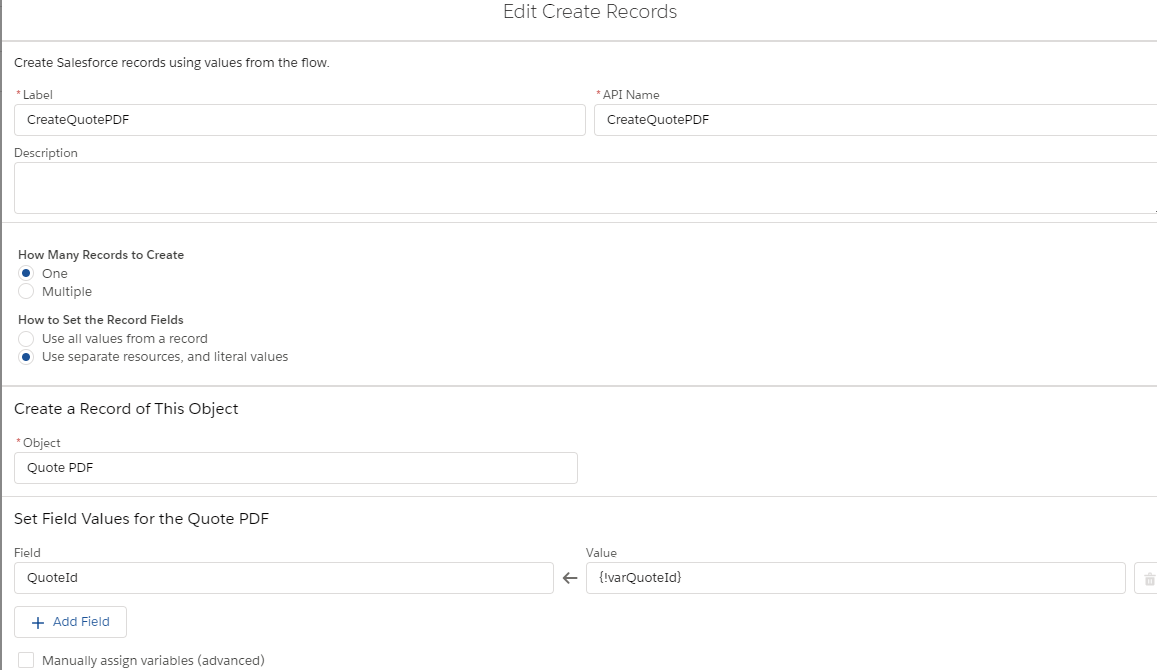1157x670 pixels.
Task: Select One record to create
Action: 27,273
